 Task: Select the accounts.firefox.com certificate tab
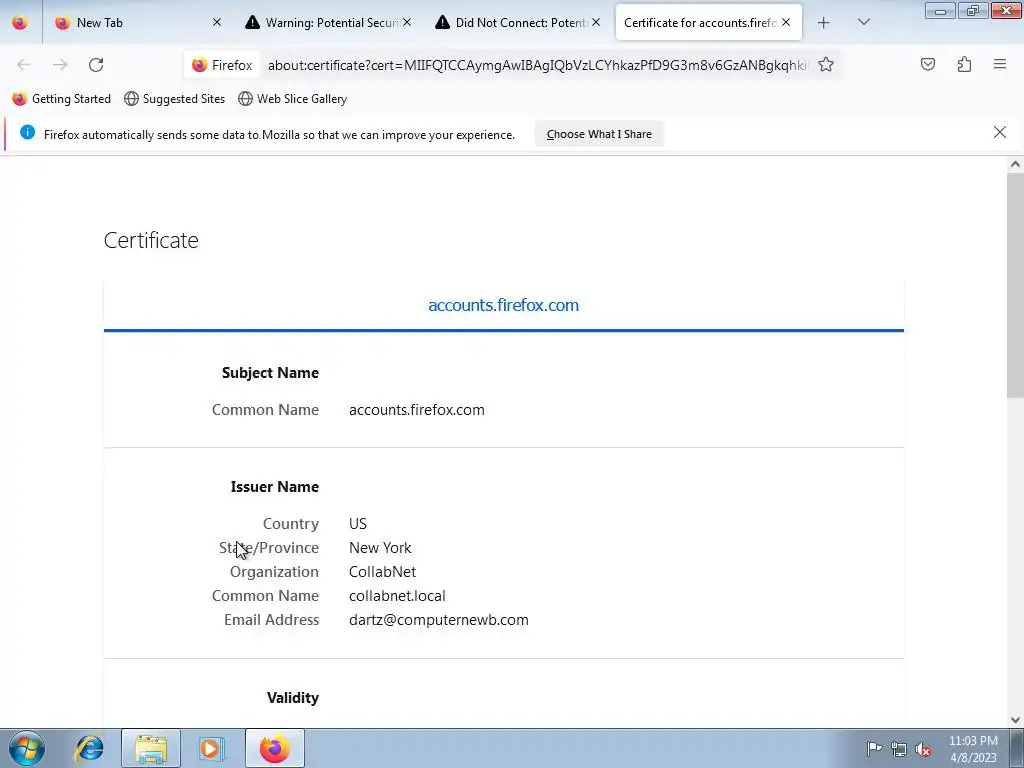[503, 305]
